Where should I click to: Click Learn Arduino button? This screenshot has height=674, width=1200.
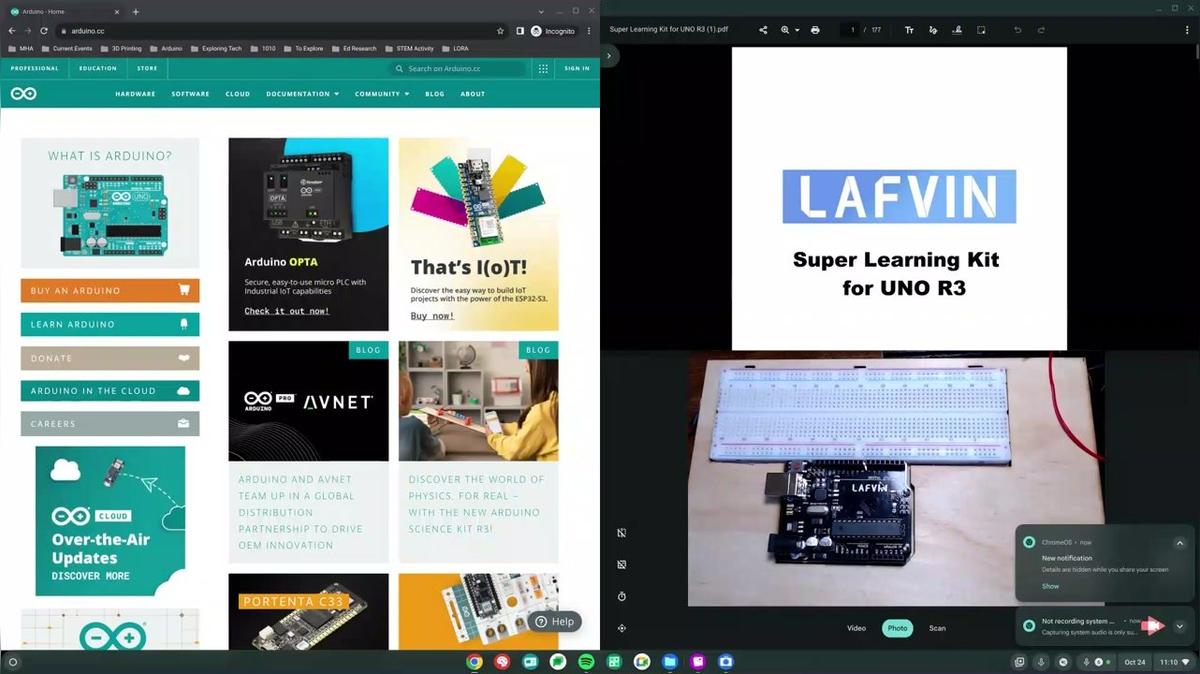click(x=110, y=324)
